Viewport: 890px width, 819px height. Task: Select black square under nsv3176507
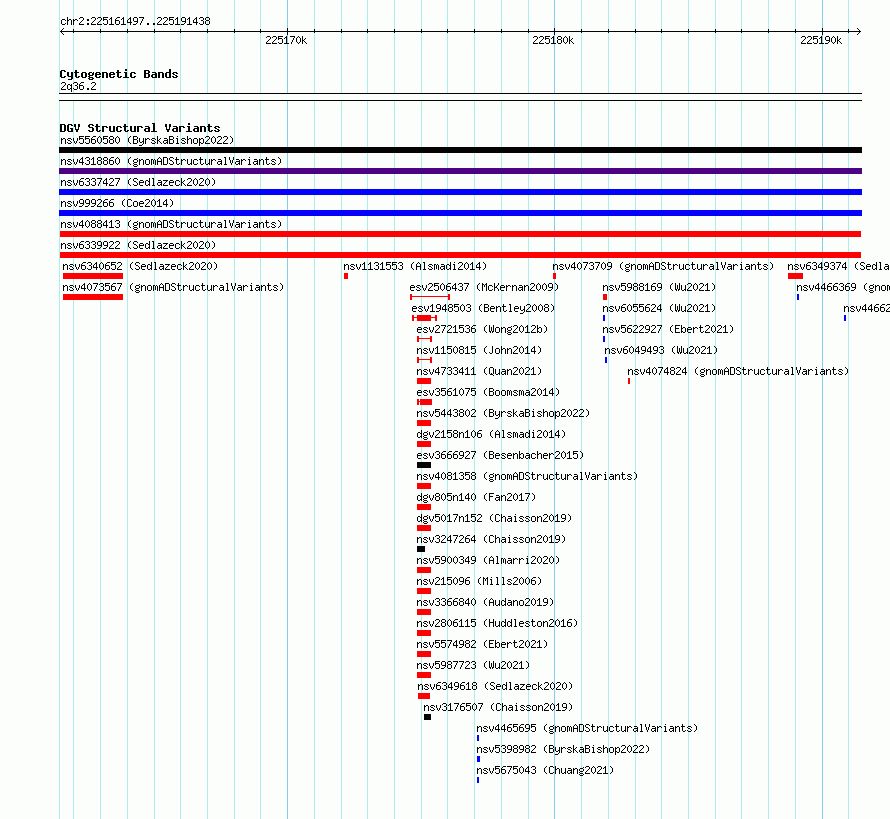click(427, 717)
